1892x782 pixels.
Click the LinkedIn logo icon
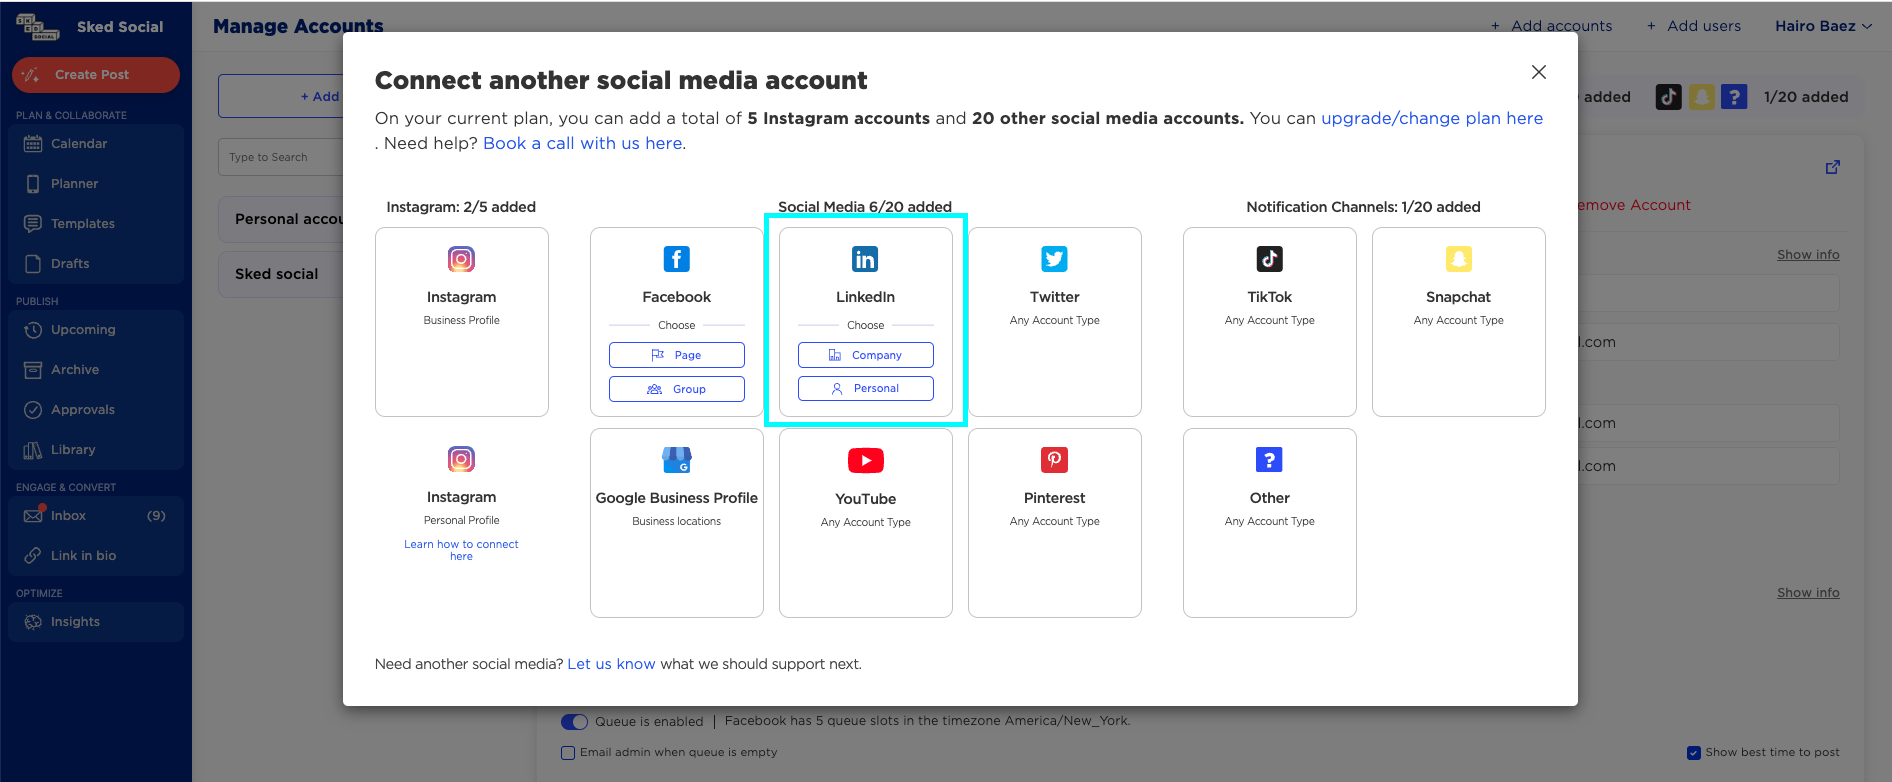click(x=865, y=259)
